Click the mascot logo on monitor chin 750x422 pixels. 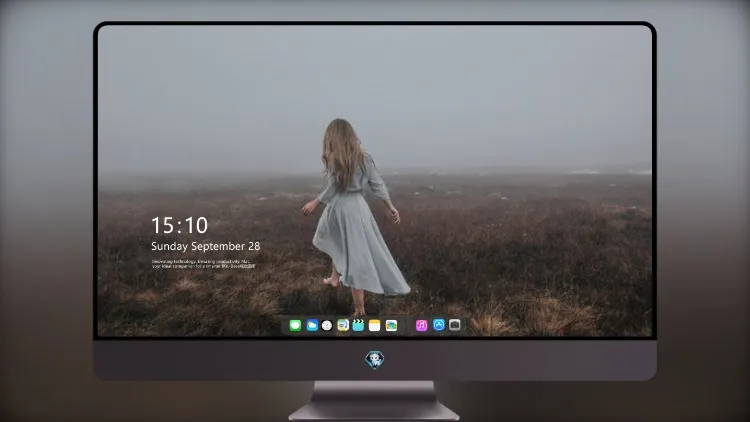tap(375, 360)
